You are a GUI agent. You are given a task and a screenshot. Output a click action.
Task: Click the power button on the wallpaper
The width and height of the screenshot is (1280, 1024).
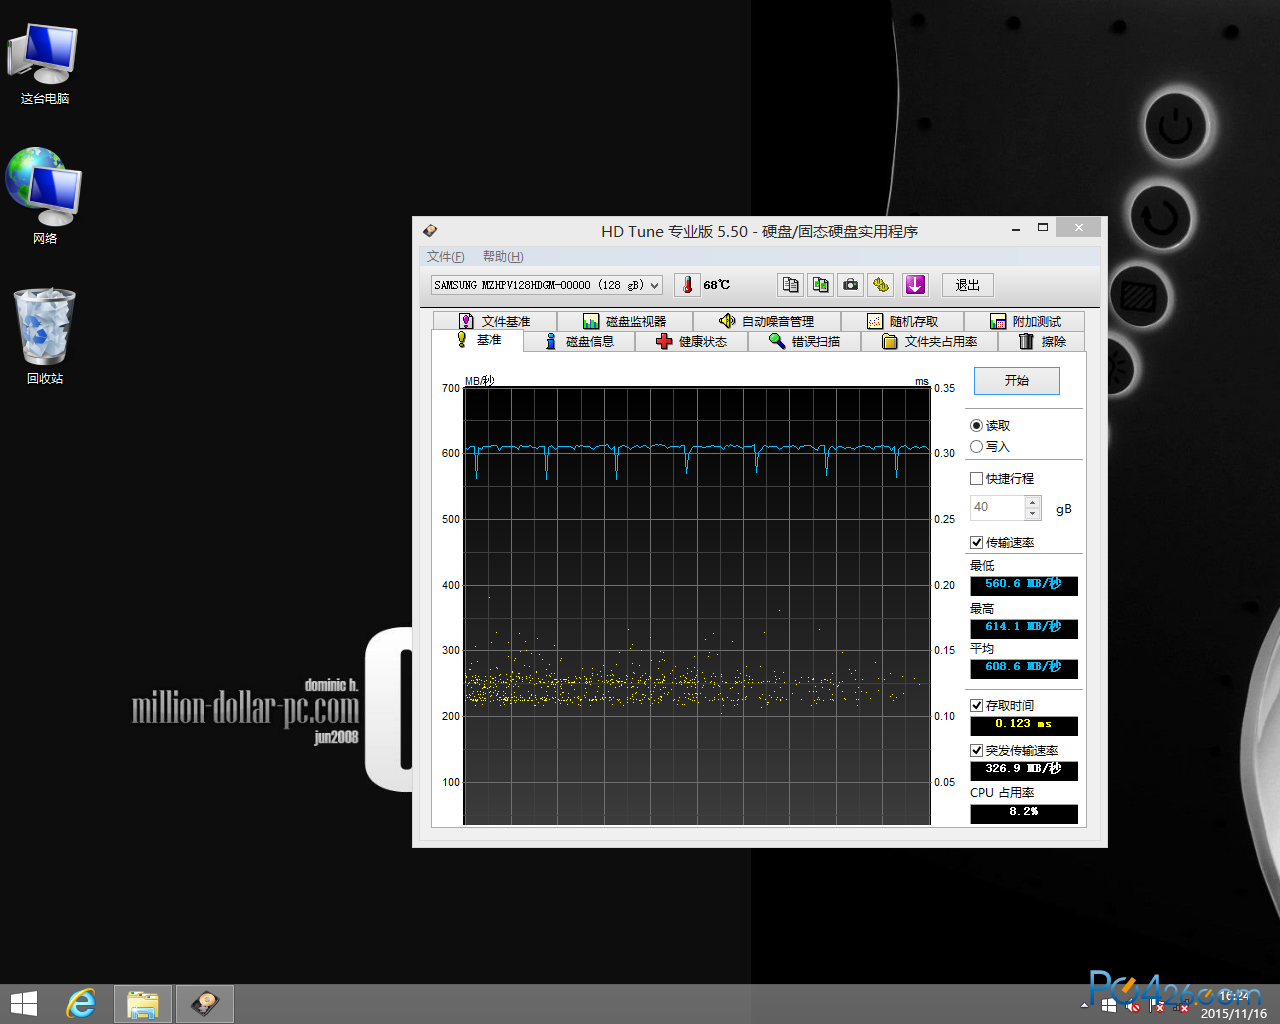coord(1176,125)
